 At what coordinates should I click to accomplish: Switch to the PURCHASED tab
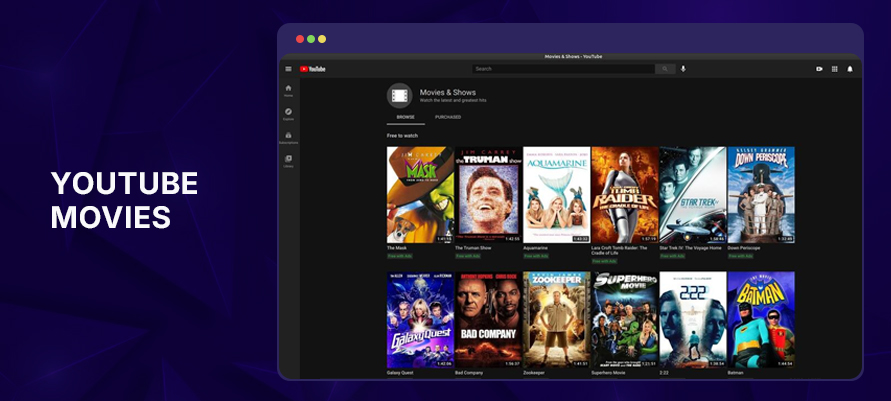click(x=448, y=117)
